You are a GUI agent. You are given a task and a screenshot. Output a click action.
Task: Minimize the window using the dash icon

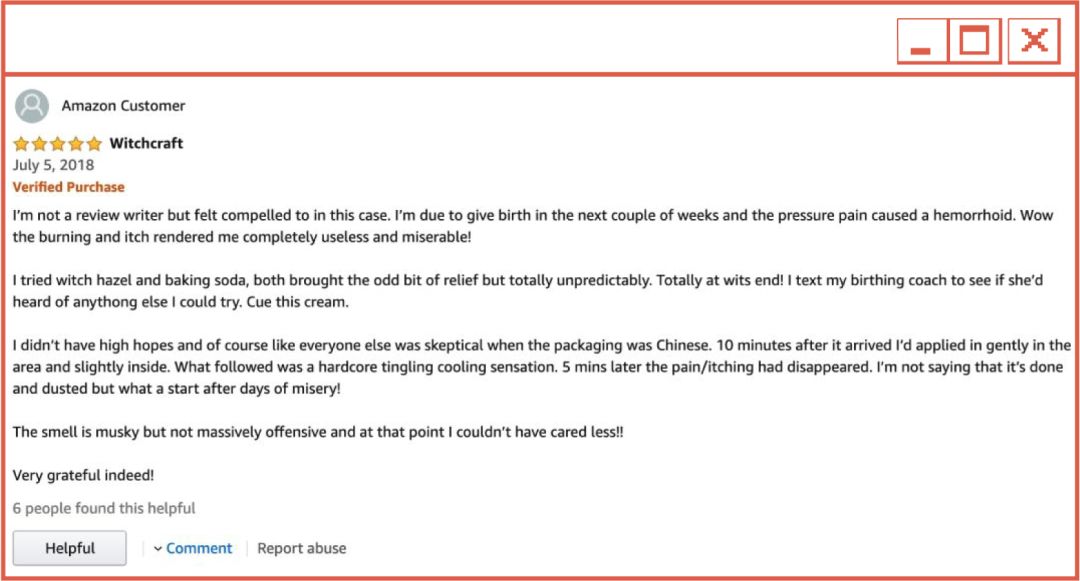[x=921, y=42]
